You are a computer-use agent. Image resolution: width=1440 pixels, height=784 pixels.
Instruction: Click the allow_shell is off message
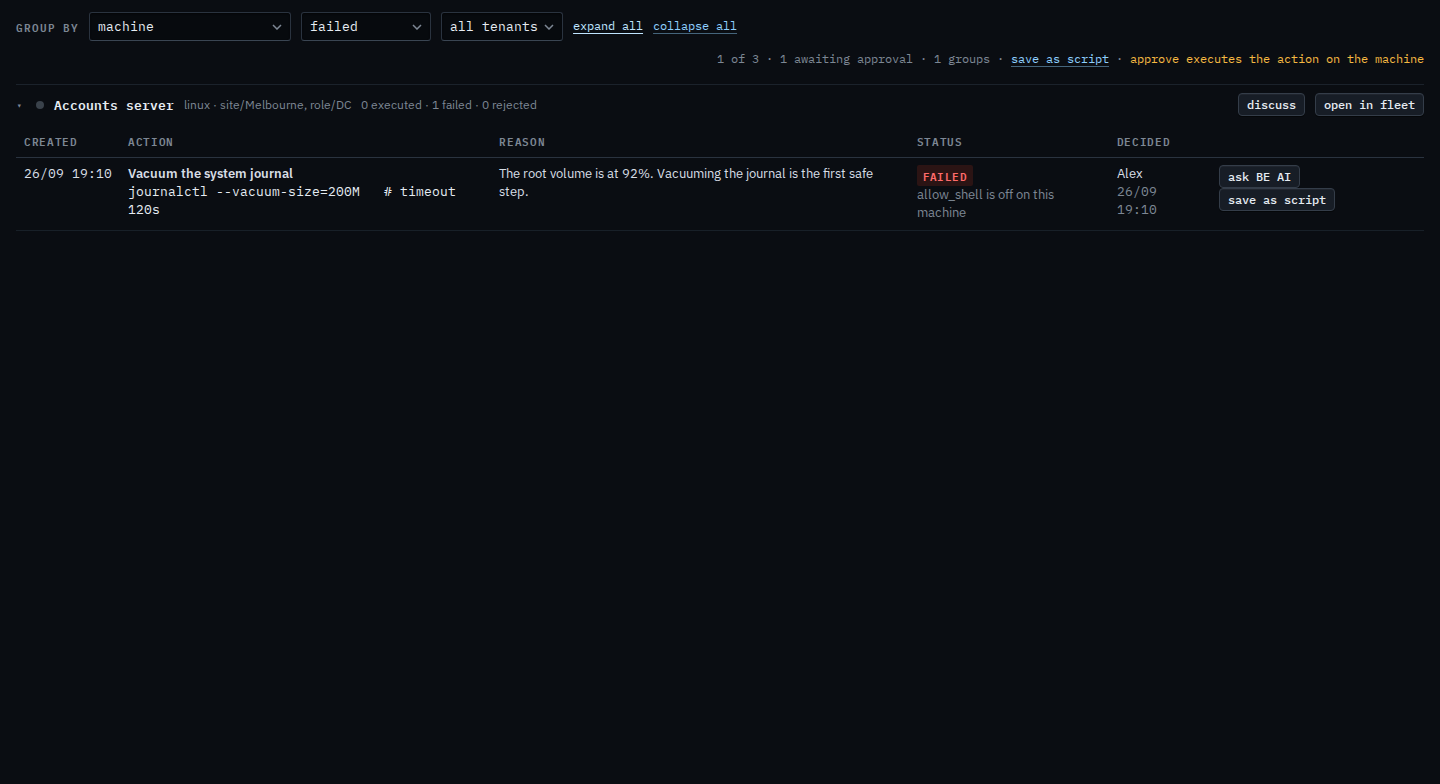click(985, 204)
